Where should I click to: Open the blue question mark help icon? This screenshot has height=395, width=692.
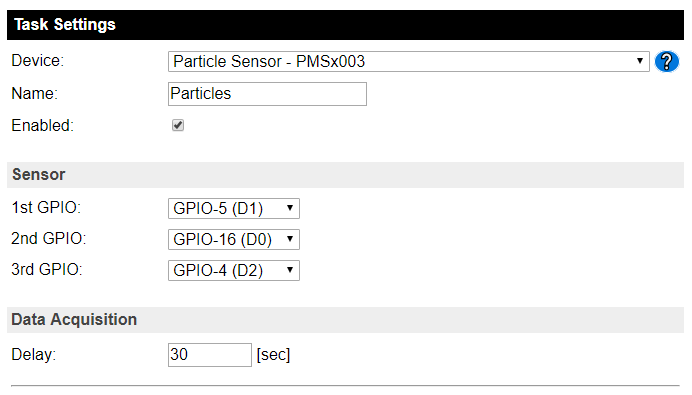[x=666, y=61]
